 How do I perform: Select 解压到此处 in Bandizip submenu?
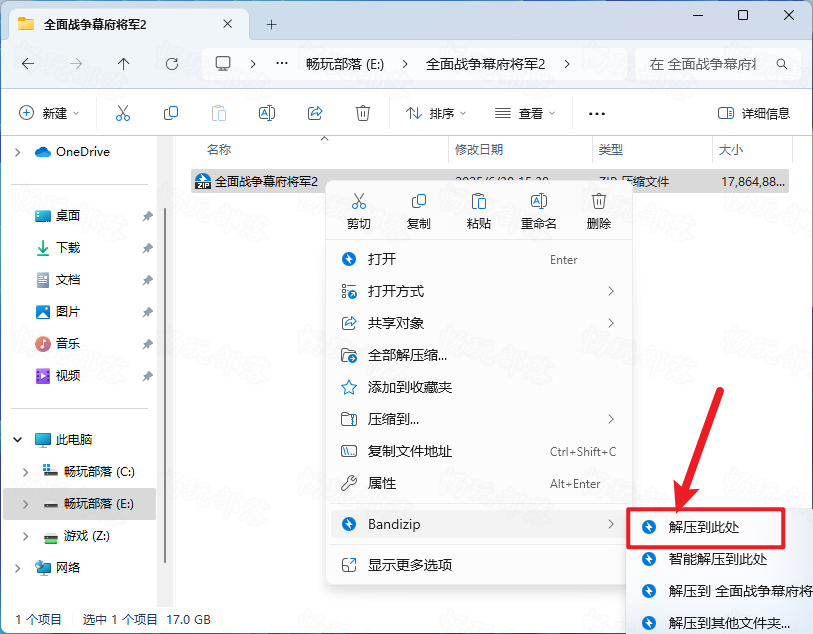coord(705,528)
